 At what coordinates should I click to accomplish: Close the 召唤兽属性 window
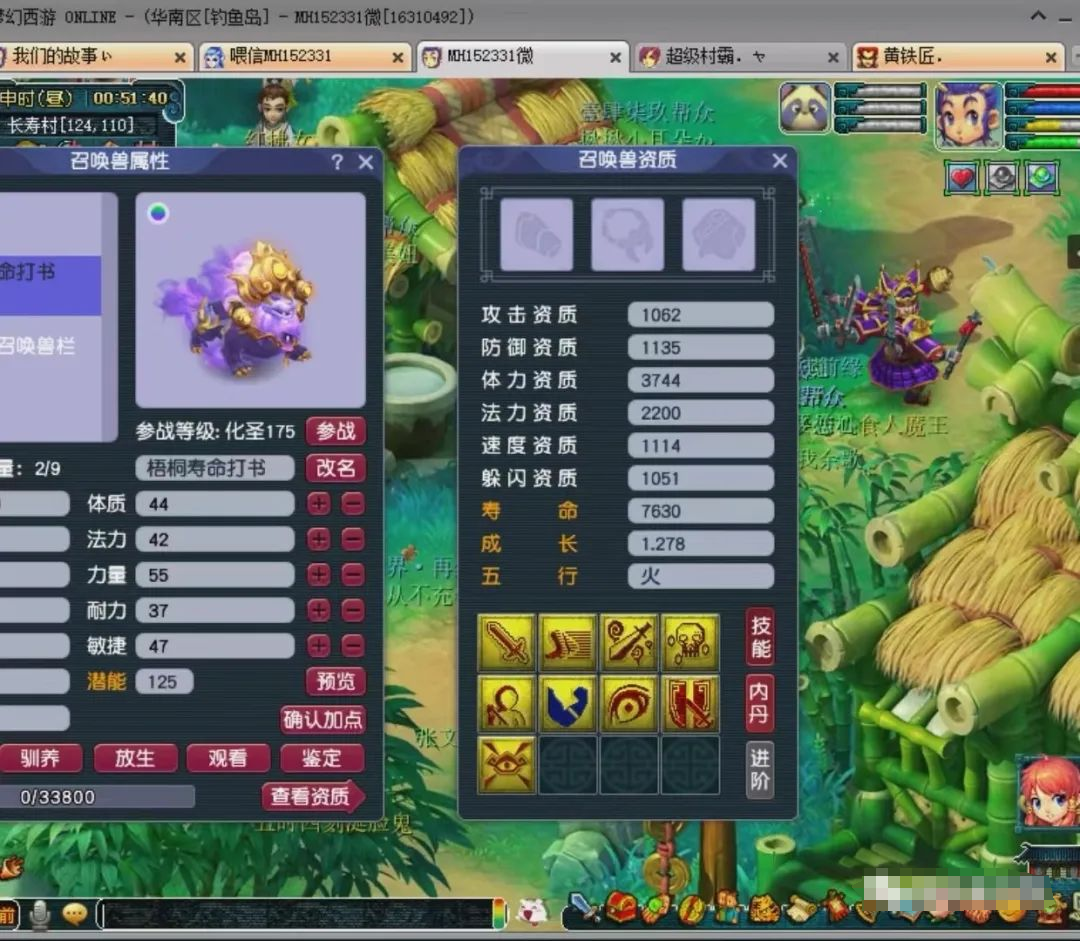(366, 163)
